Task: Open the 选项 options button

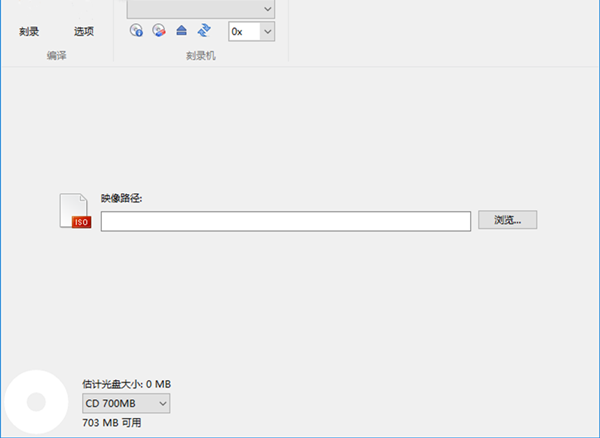Action: [x=84, y=32]
